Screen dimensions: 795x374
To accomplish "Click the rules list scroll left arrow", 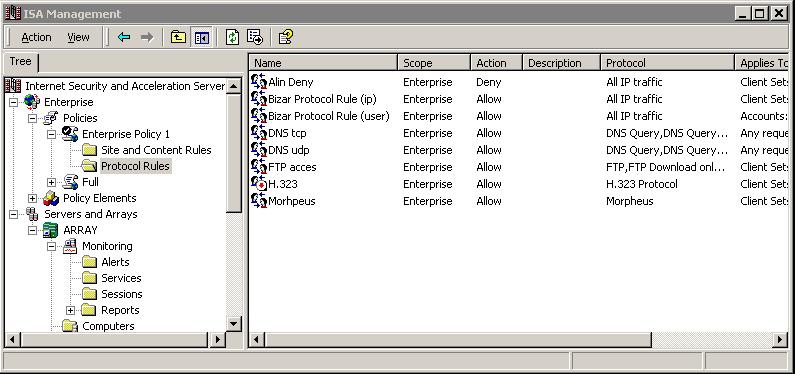I will 256,340.
